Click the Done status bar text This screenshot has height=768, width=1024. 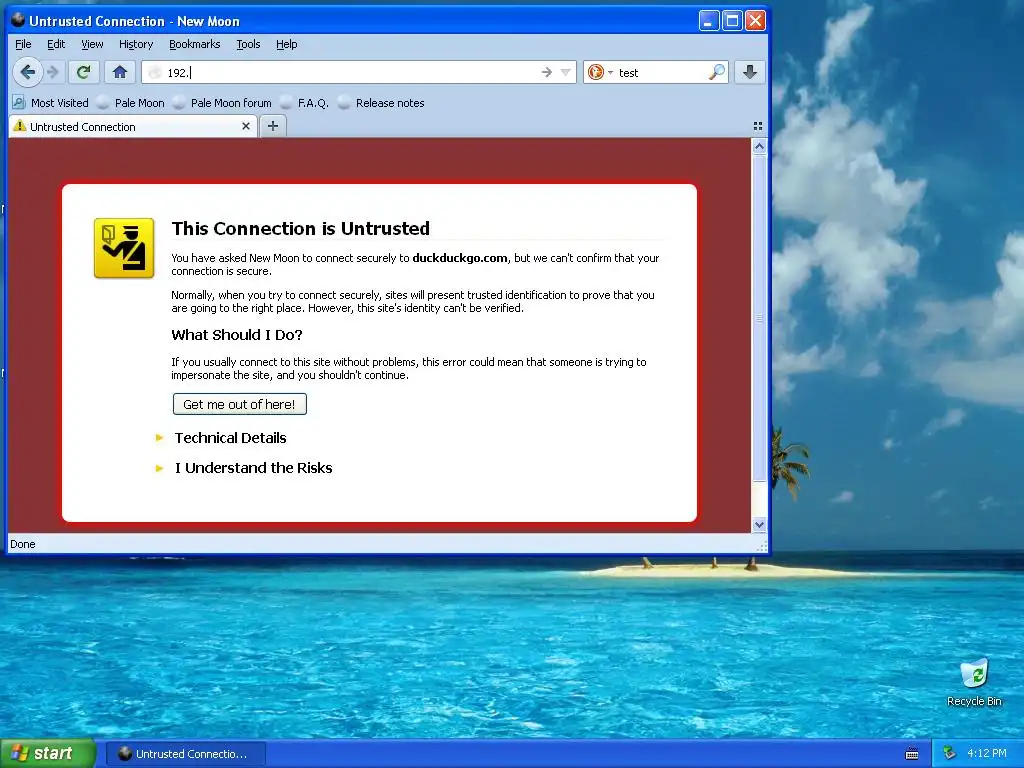click(23, 544)
